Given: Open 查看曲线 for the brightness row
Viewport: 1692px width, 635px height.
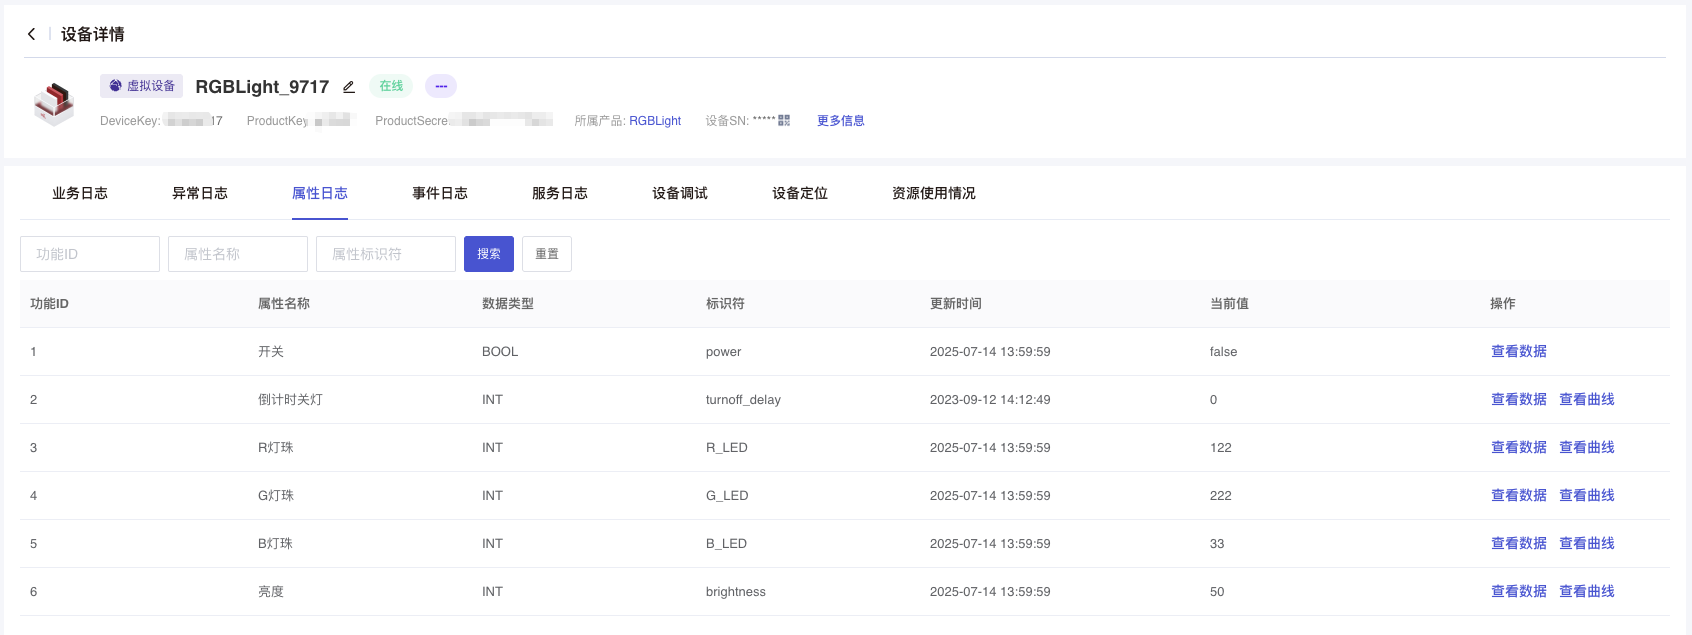Looking at the screenshot, I should (x=1586, y=591).
